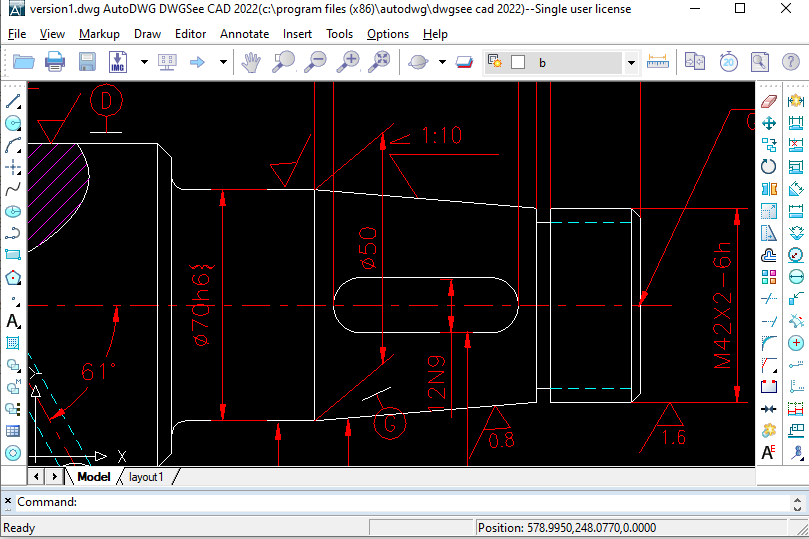The height and width of the screenshot is (539, 809).
Task: Save the drawing with the floppy disk icon
Action: pos(87,62)
